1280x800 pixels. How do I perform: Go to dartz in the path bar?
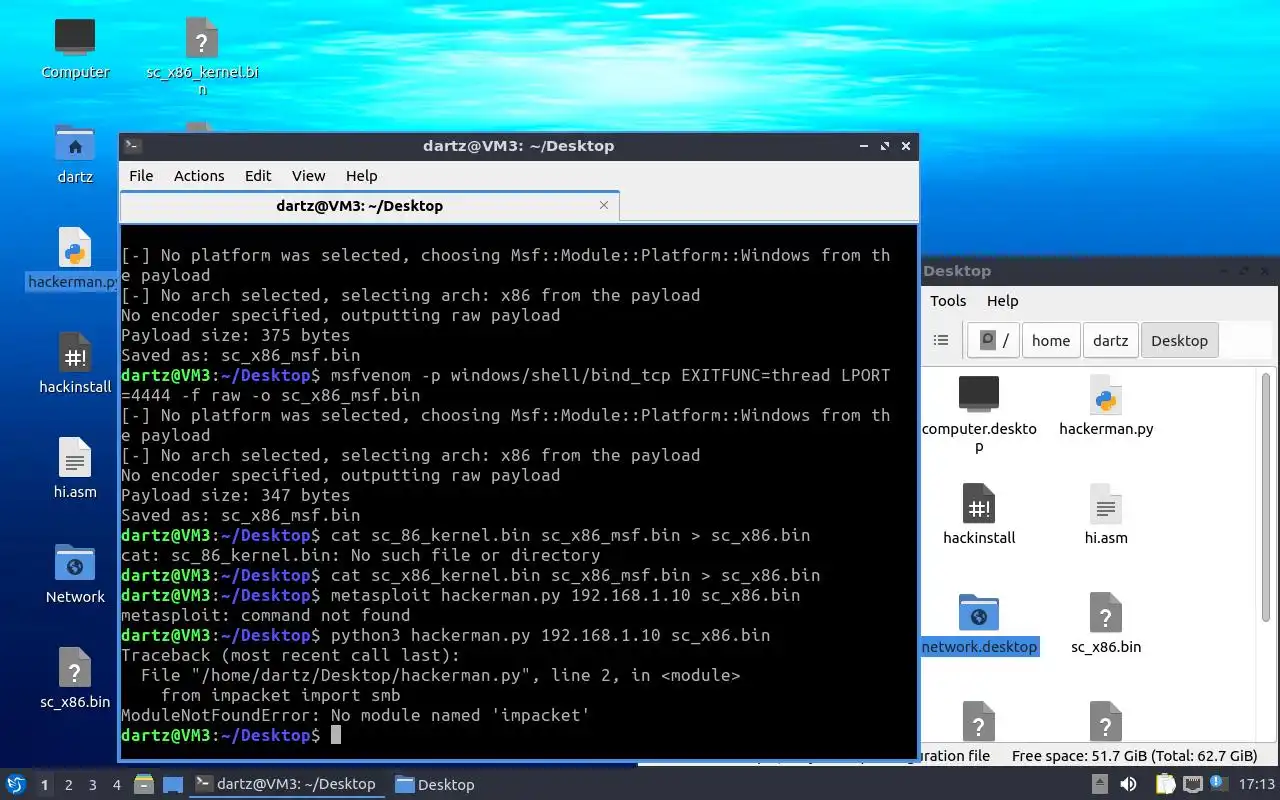click(1110, 340)
